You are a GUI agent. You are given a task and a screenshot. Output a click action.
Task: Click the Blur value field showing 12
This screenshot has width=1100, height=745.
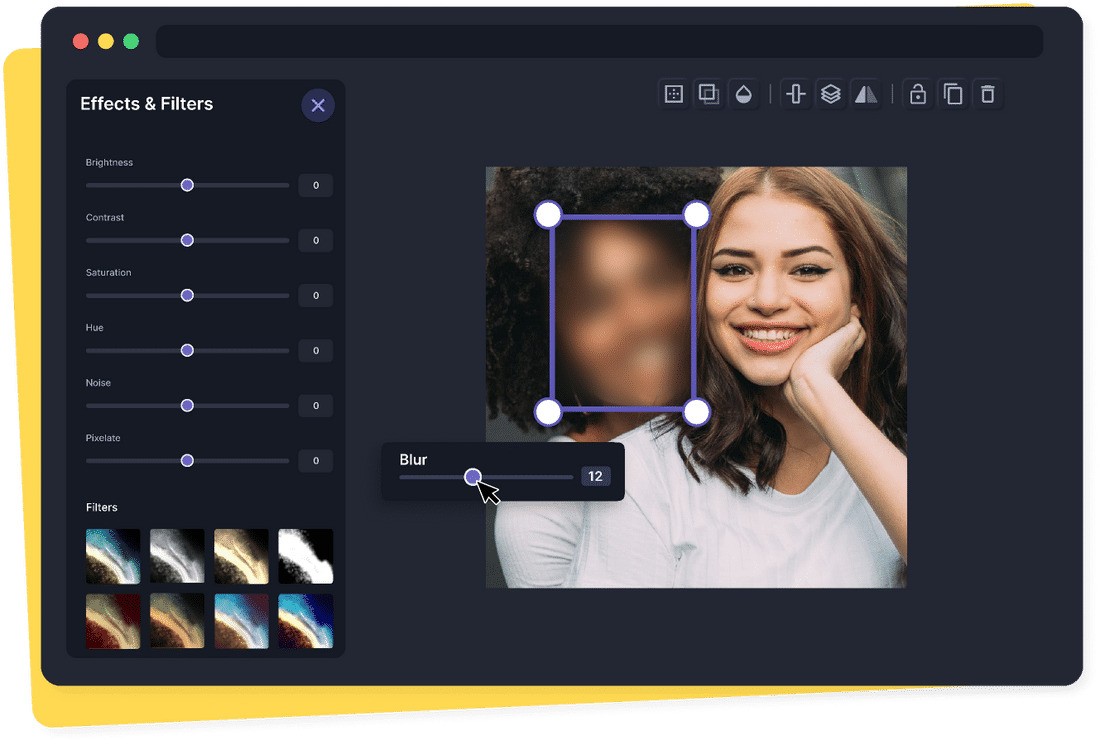tap(595, 476)
